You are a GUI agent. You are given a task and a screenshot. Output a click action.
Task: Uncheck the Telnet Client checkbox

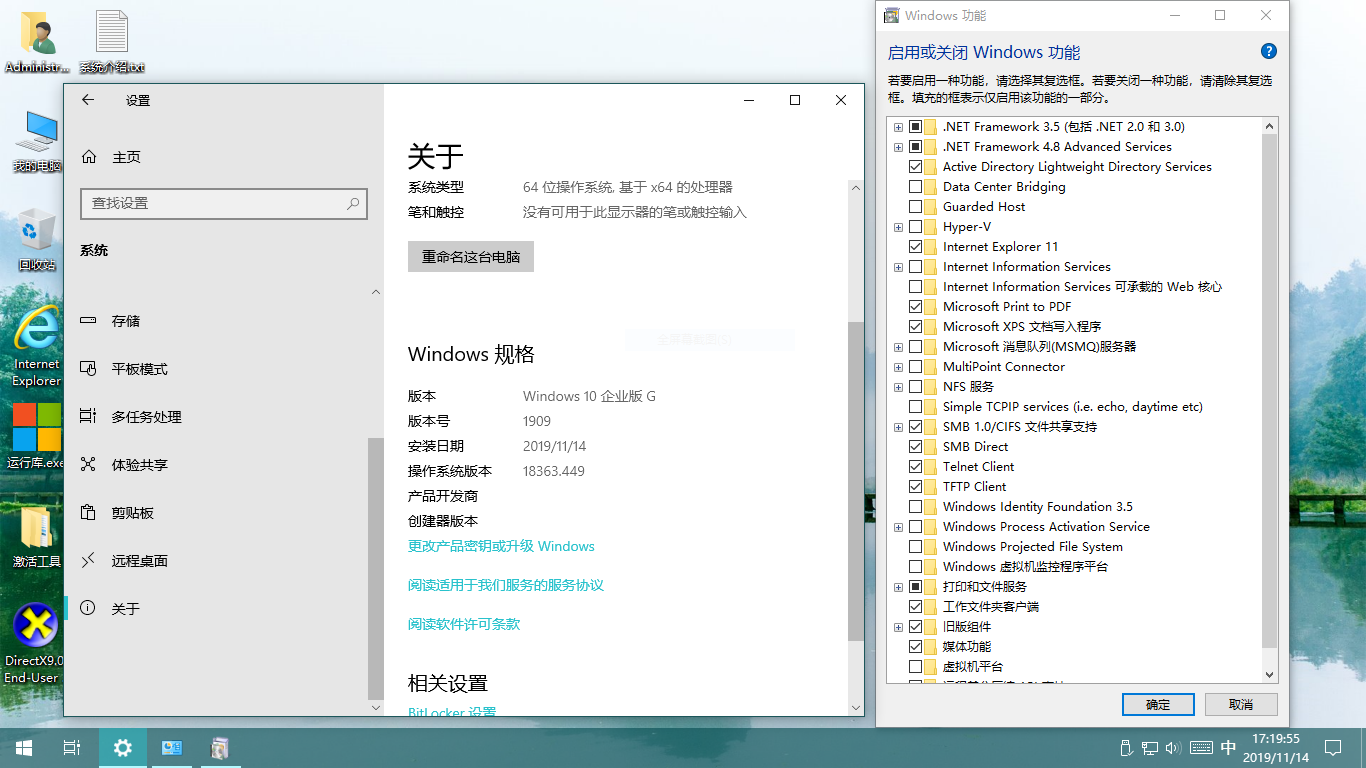[x=916, y=467]
